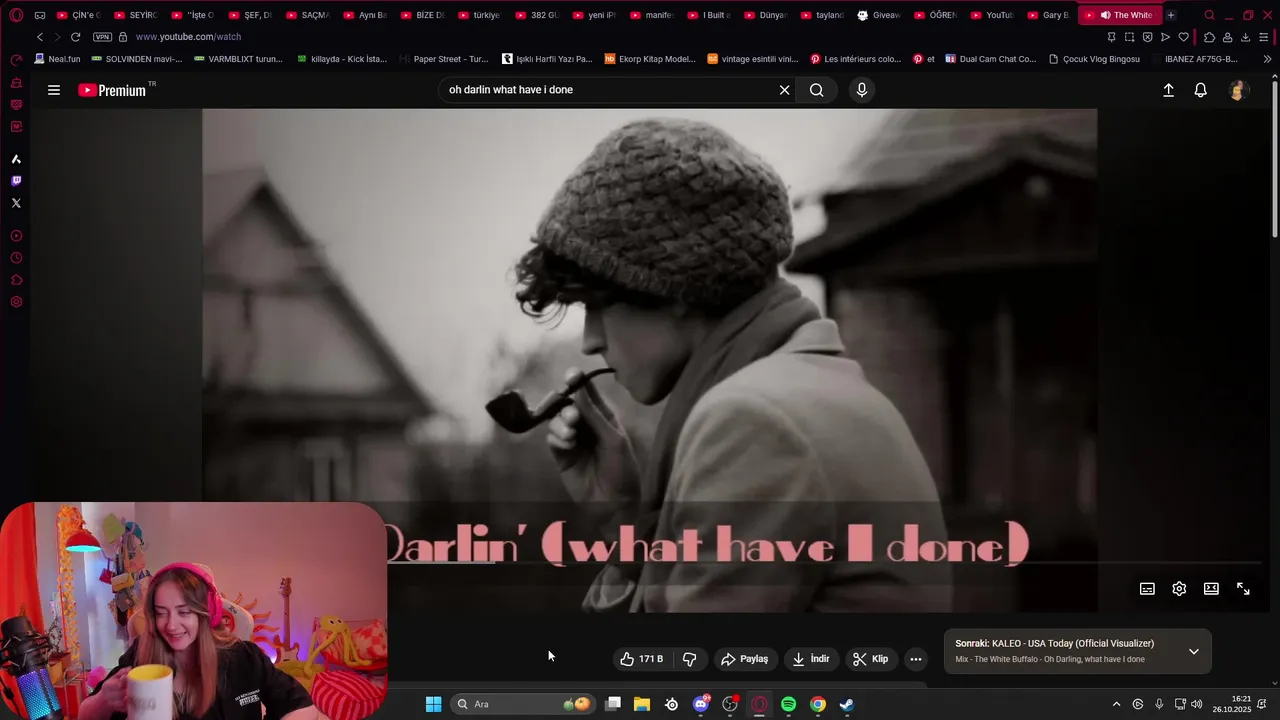The image size is (1280, 720).
Task: Switch to the "Giveaw" tab
Action: 879,15
